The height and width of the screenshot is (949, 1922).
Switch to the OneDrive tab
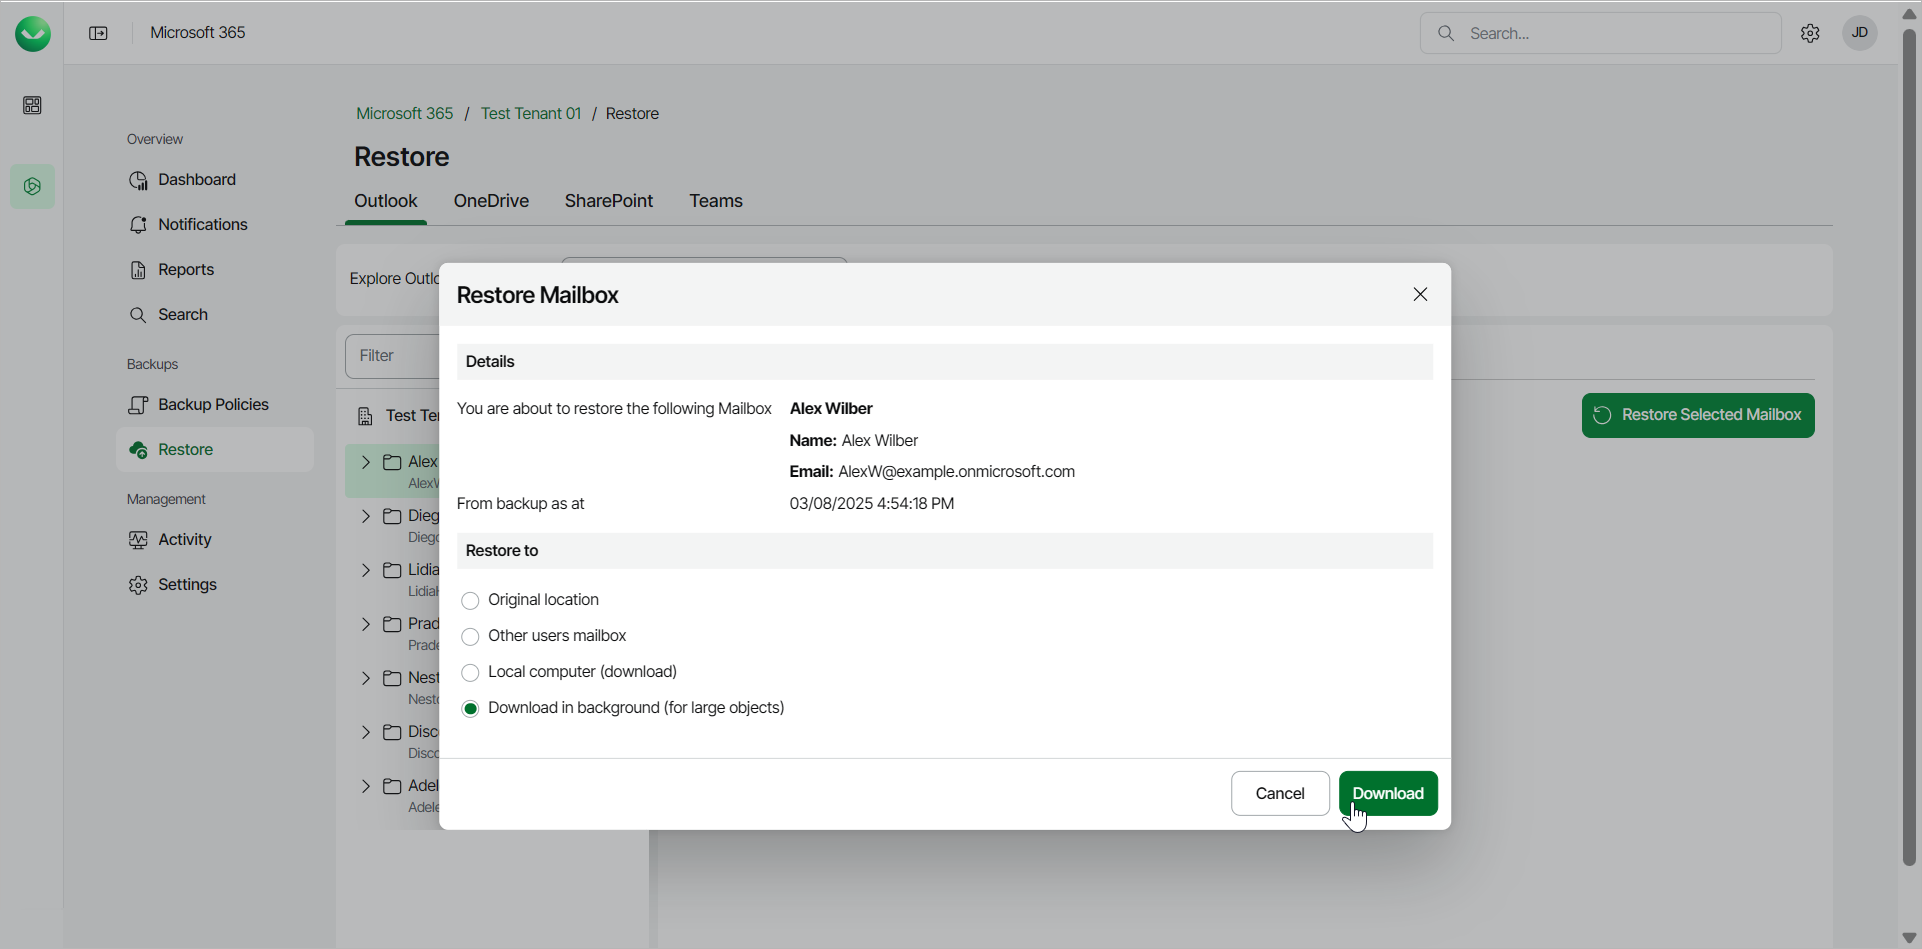[491, 201]
